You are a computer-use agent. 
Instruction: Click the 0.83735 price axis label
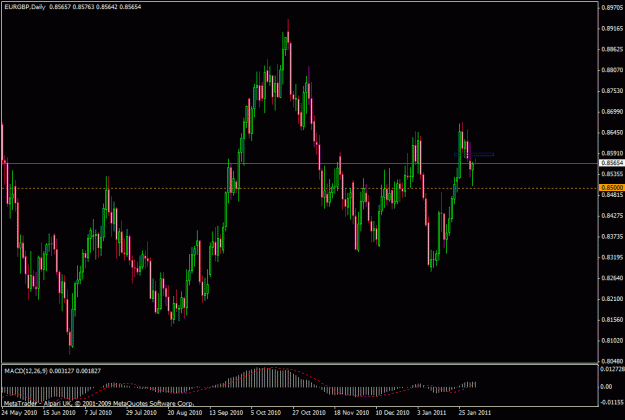pos(612,237)
